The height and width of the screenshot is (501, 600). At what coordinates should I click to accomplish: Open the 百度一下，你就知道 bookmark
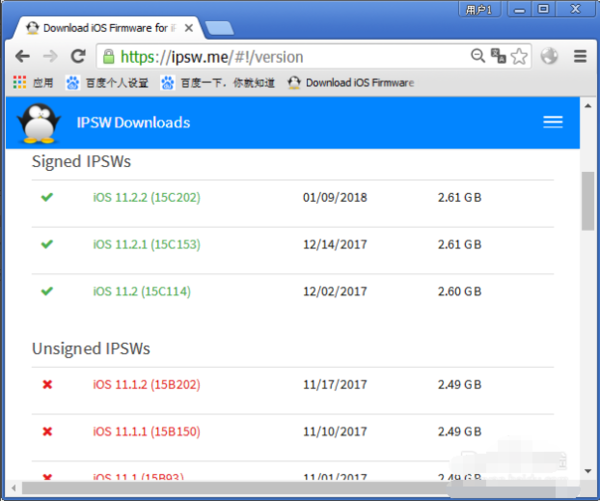(x=217, y=83)
